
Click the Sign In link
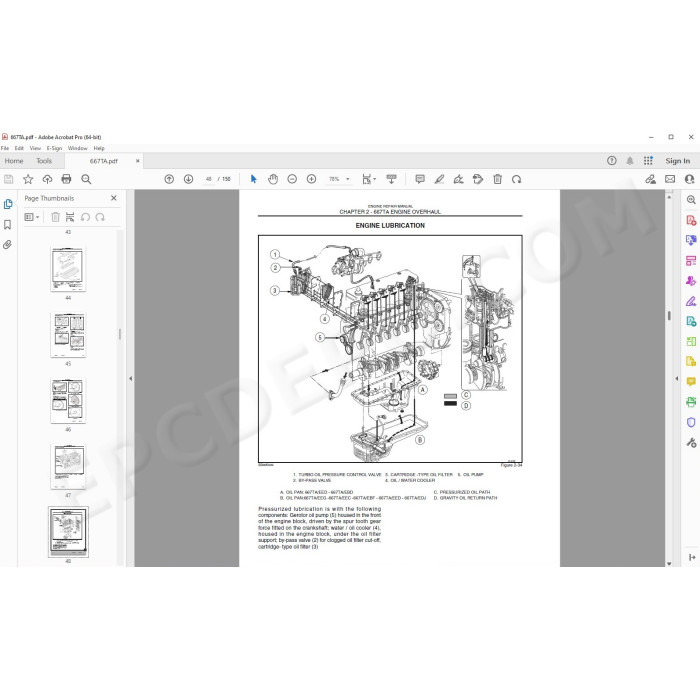pyautogui.click(x=678, y=161)
